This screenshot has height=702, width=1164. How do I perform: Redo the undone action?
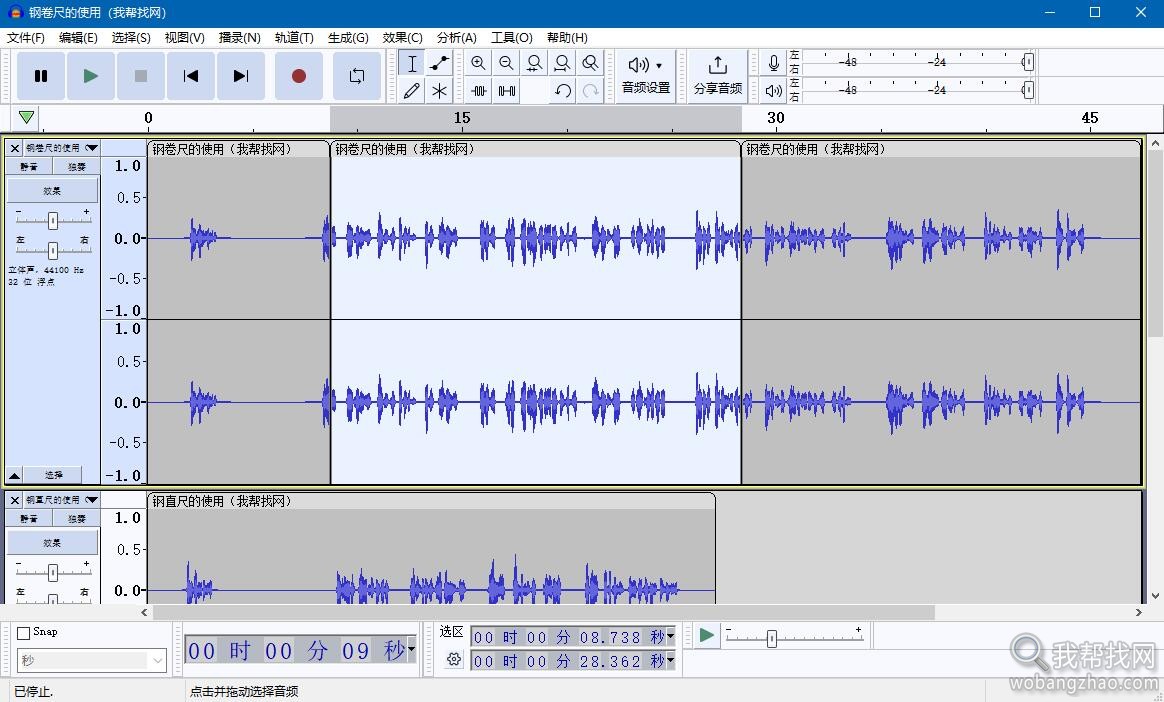coord(590,91)
